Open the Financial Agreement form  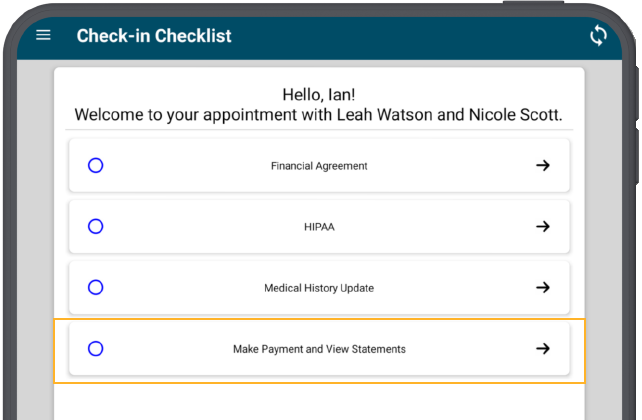click(319, 165)
